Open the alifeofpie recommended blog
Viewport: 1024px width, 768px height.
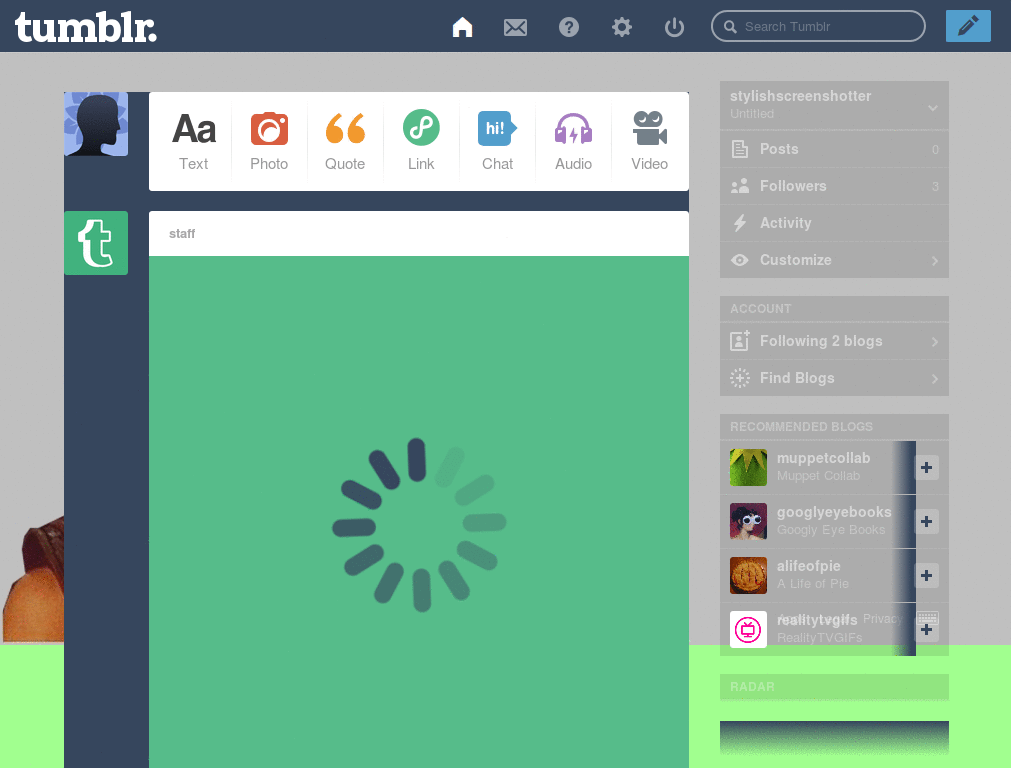pyautogui.click(x=808, y=566)
